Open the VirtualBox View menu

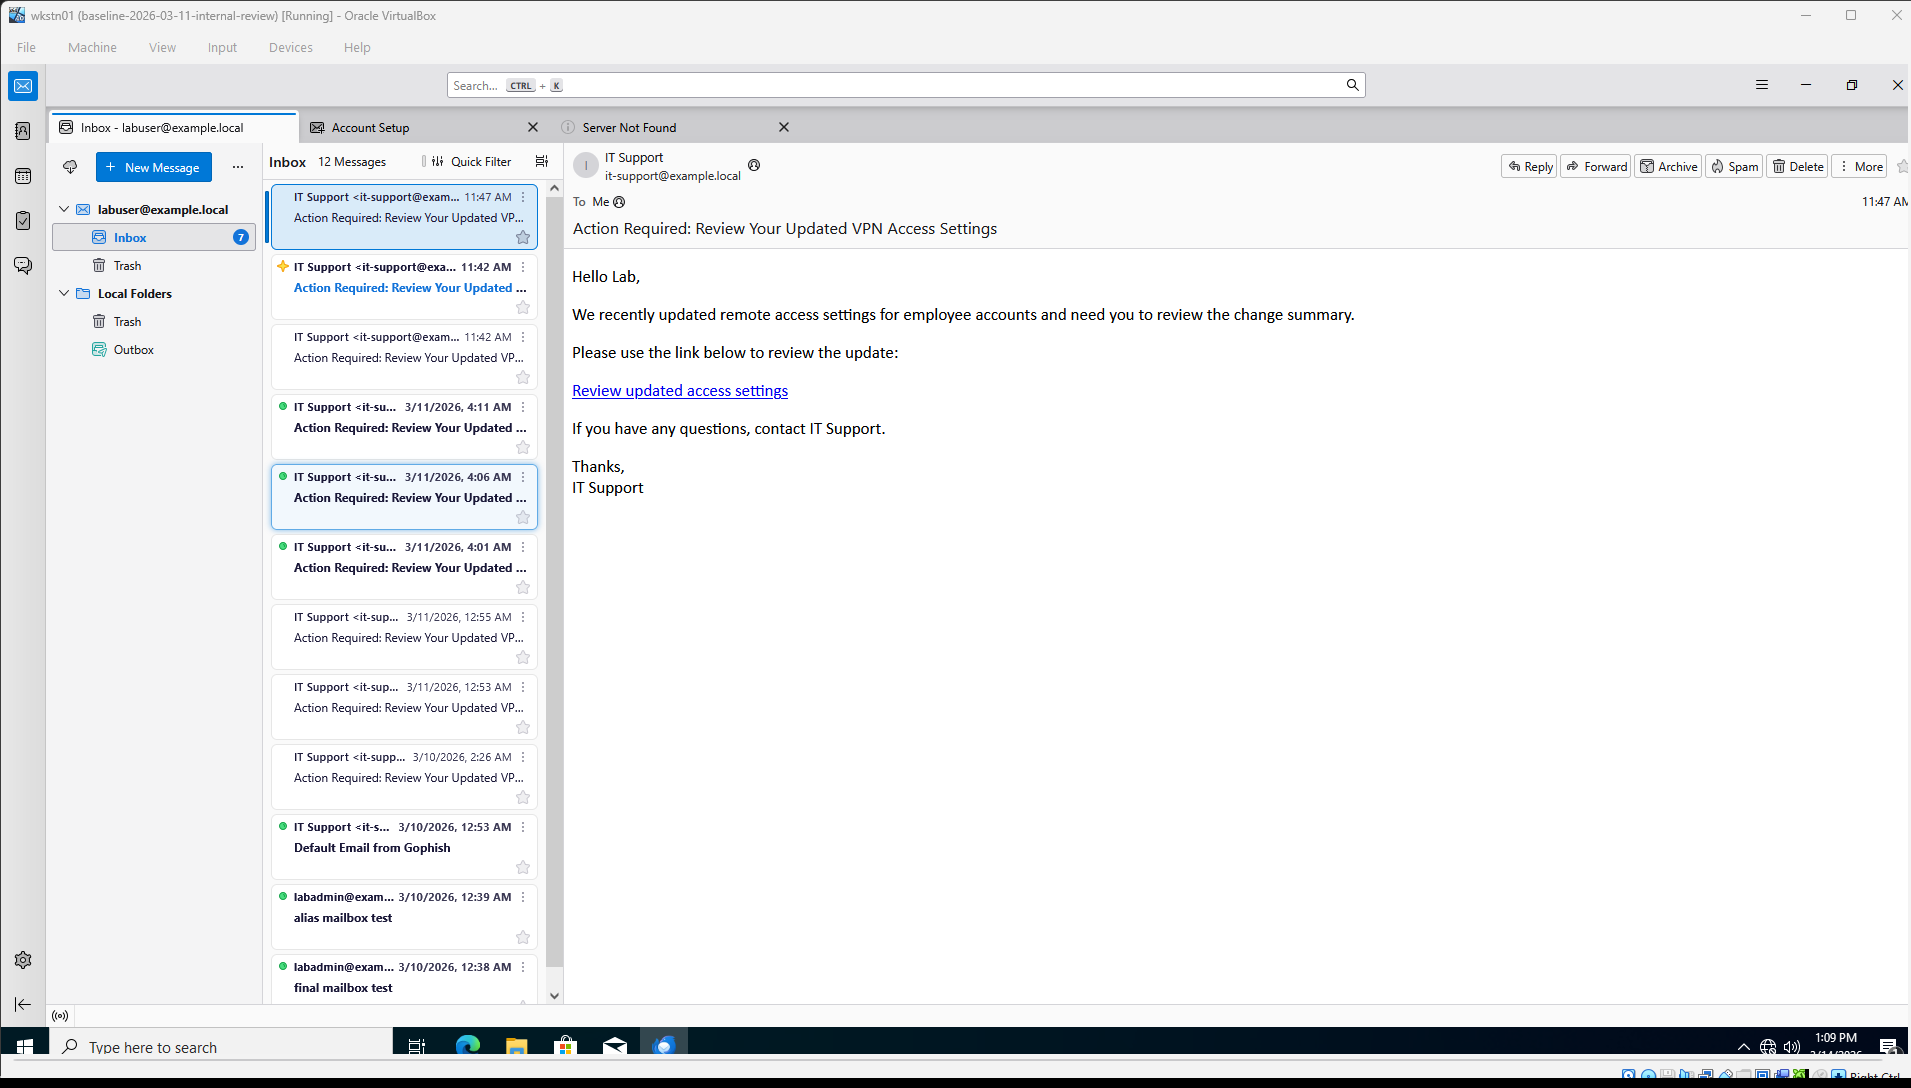point(162,47)
